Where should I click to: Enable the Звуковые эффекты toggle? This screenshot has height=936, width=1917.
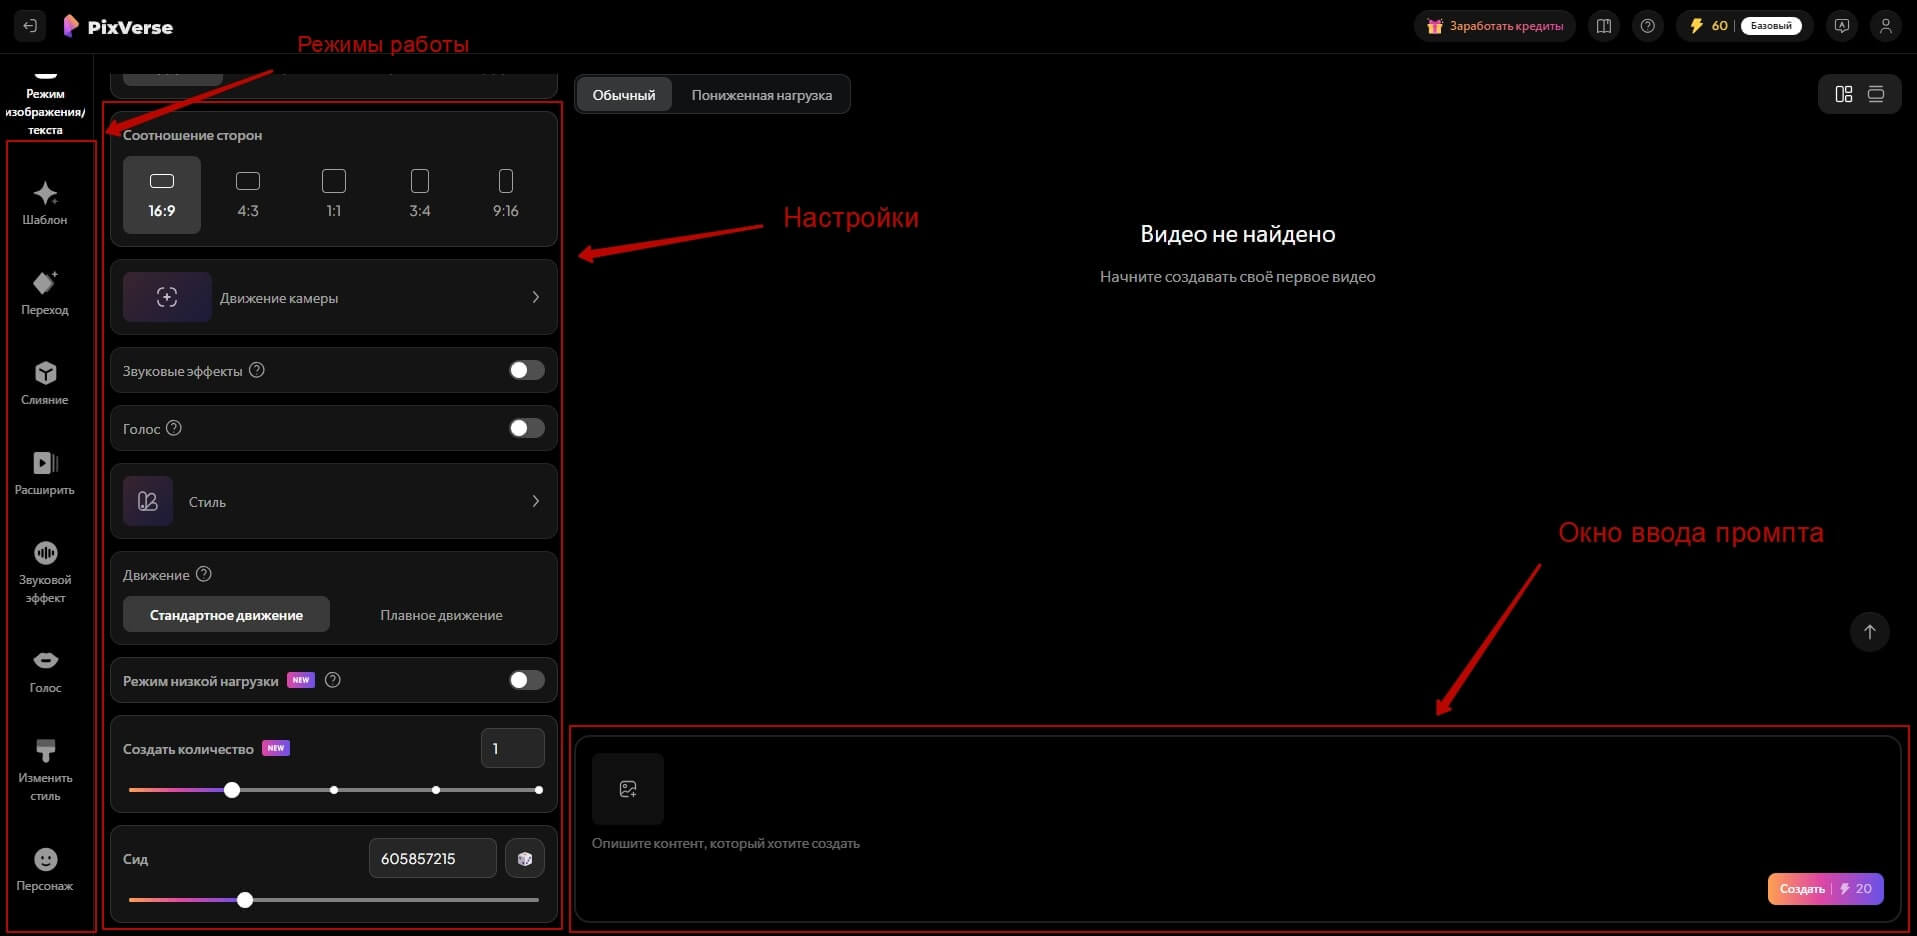[x=527, y=370]
